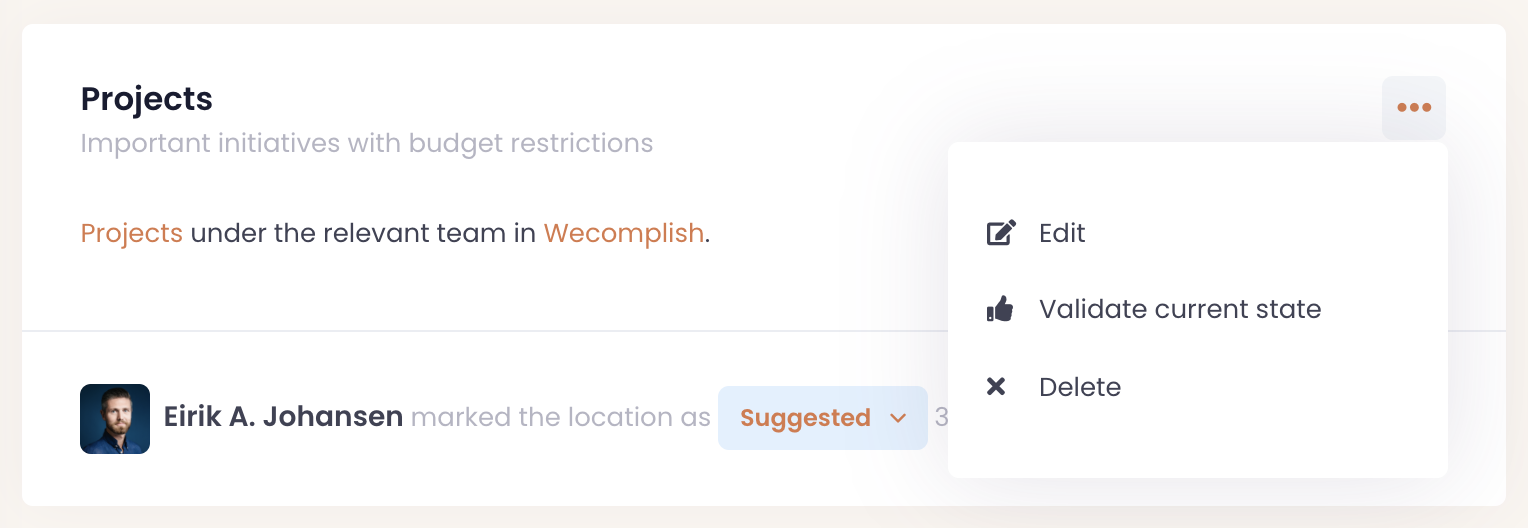Click Eirik A. Johansen's profile photo
1528x528 pixels.
(x=115, y=419)
